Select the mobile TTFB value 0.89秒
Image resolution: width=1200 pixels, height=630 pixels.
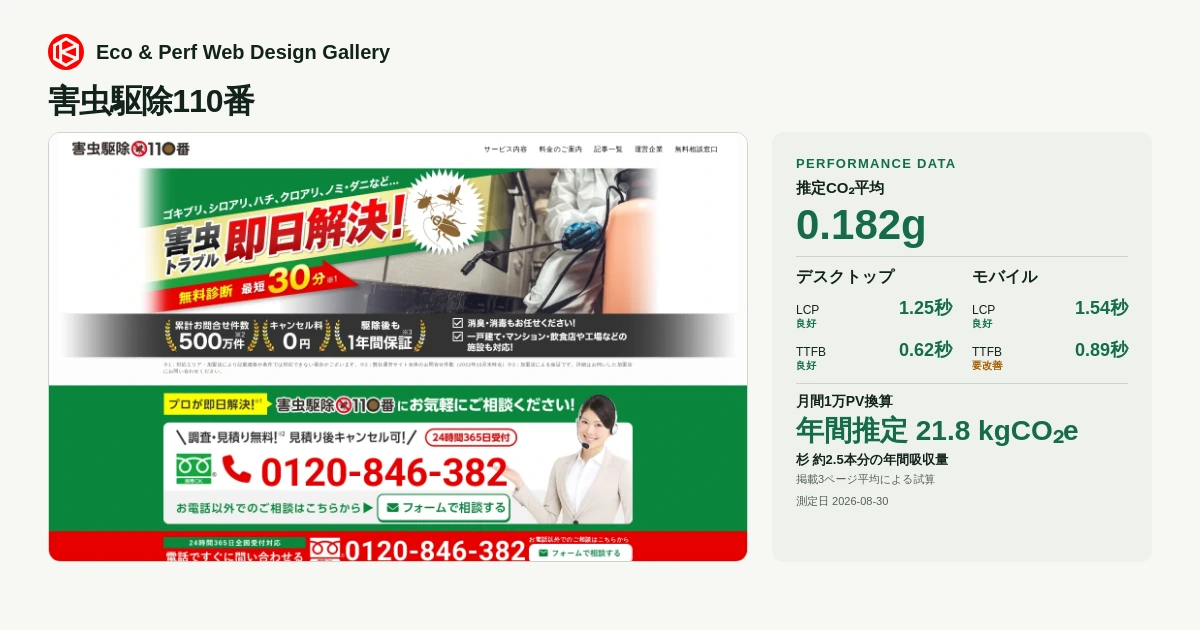point(1101,350)
